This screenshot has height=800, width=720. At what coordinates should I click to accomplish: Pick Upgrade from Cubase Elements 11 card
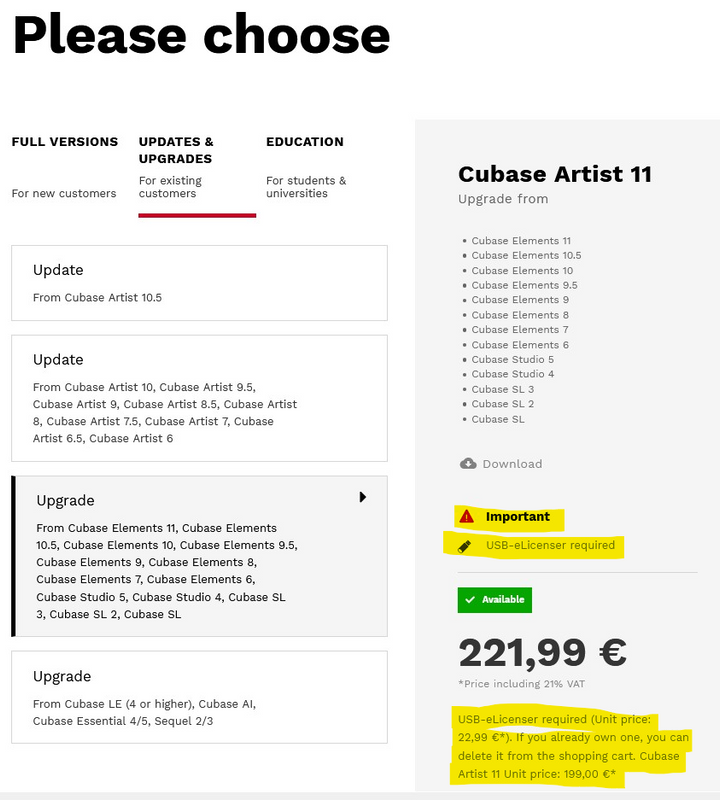pos(199,556)
